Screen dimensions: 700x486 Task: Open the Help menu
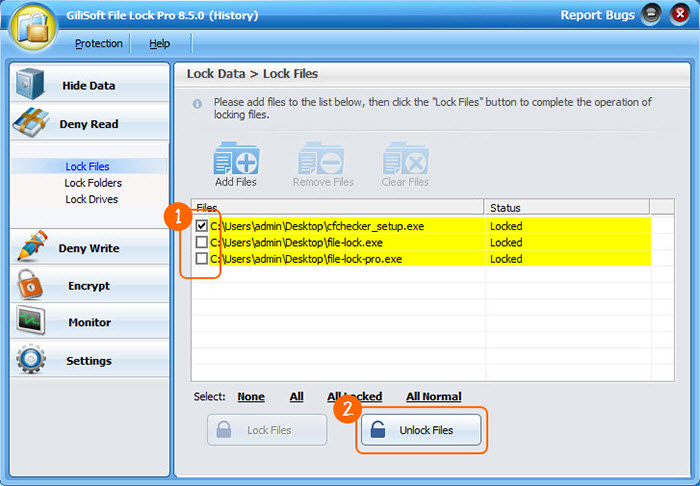click(159, 43)
